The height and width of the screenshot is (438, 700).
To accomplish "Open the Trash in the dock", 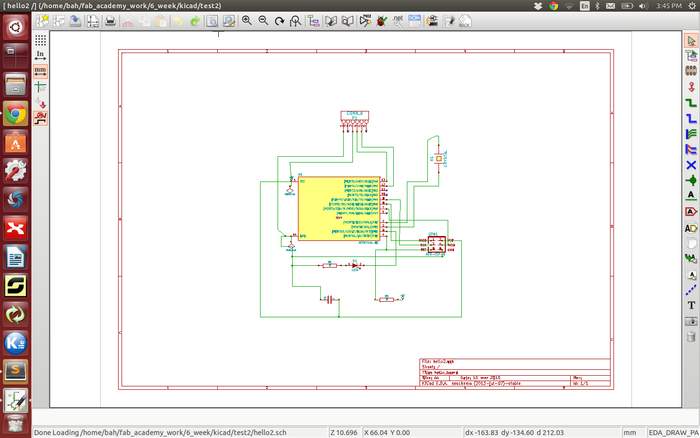I will point(16,424).
